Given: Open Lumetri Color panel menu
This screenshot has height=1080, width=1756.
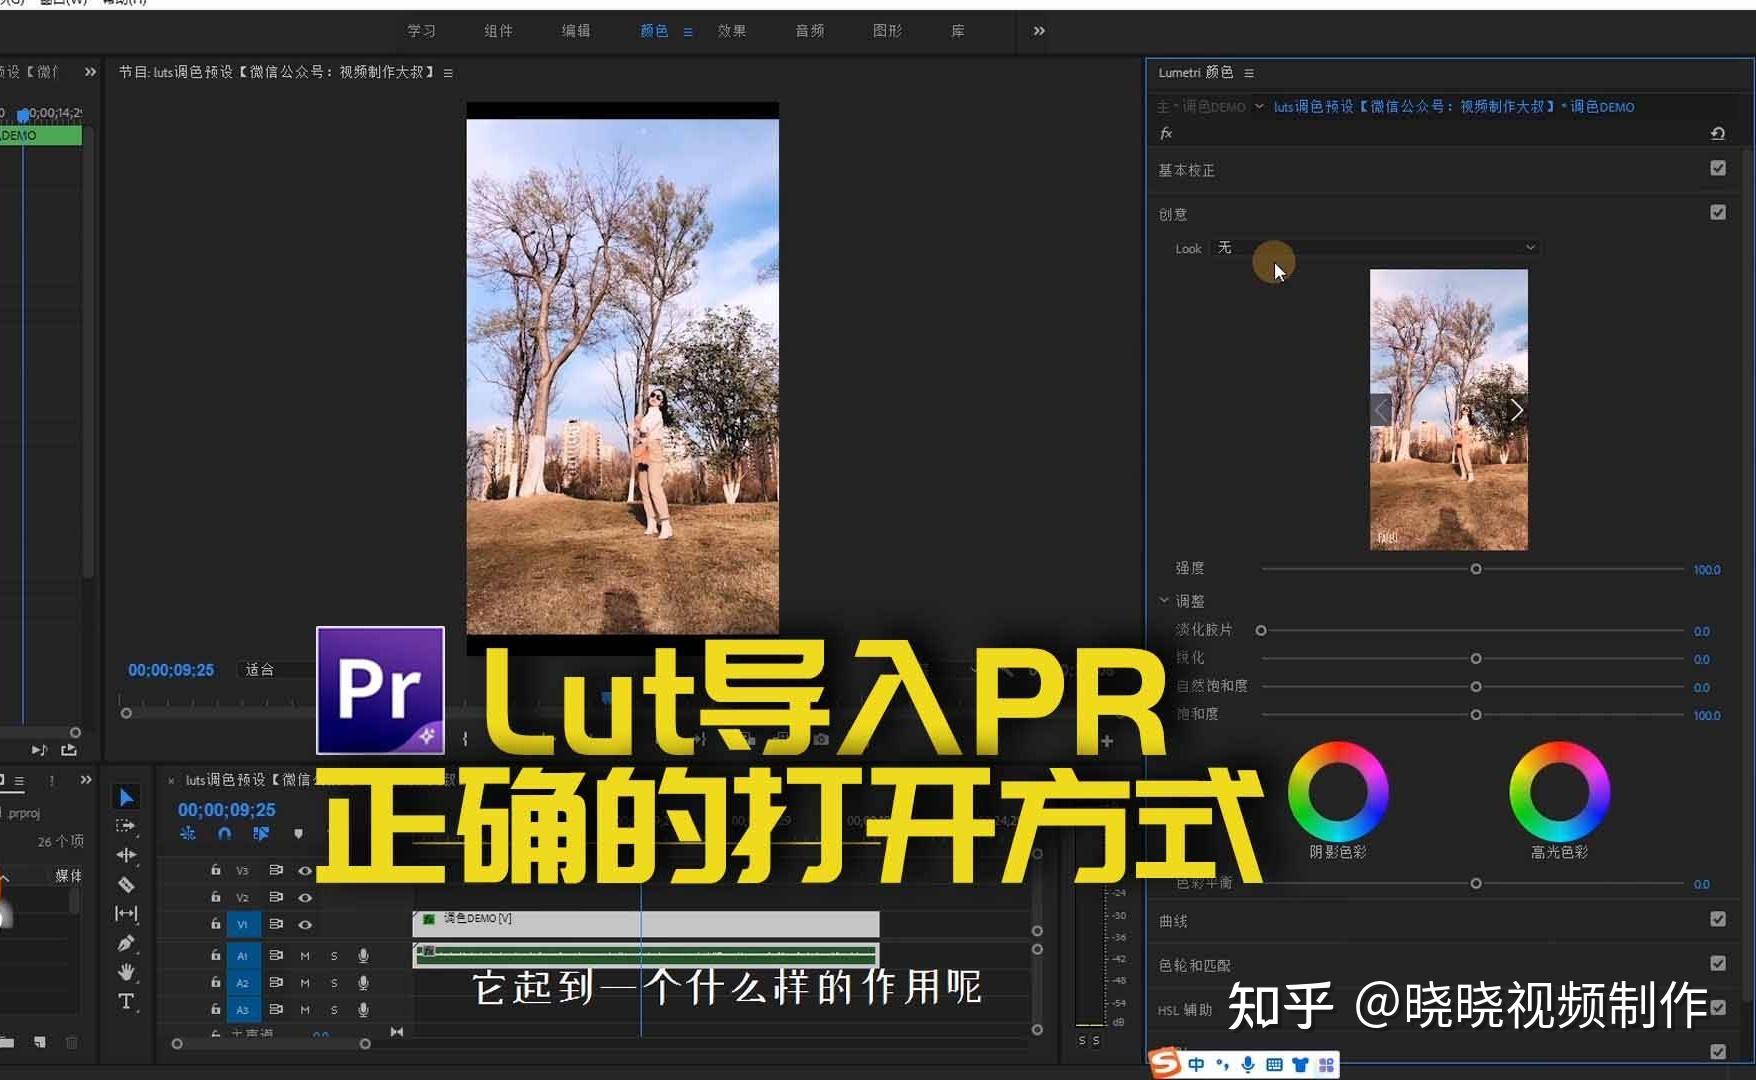Looking at the screenshot, I should (x=1248, y=73).
